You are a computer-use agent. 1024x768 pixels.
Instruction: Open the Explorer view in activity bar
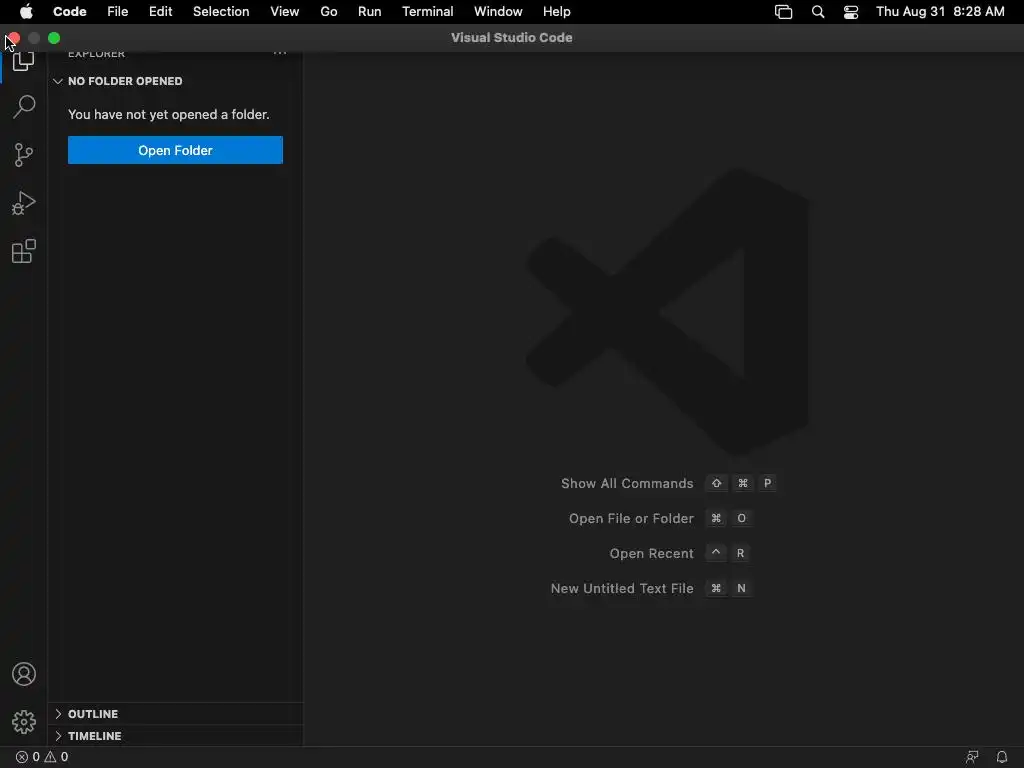pos(24,61)
